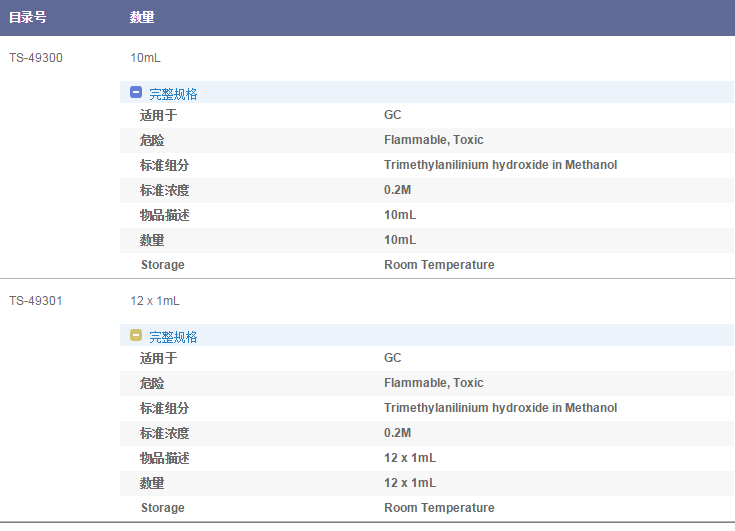
Task: Click Flammable, Toxic value under TS-49300
Action: coord(433,140)
